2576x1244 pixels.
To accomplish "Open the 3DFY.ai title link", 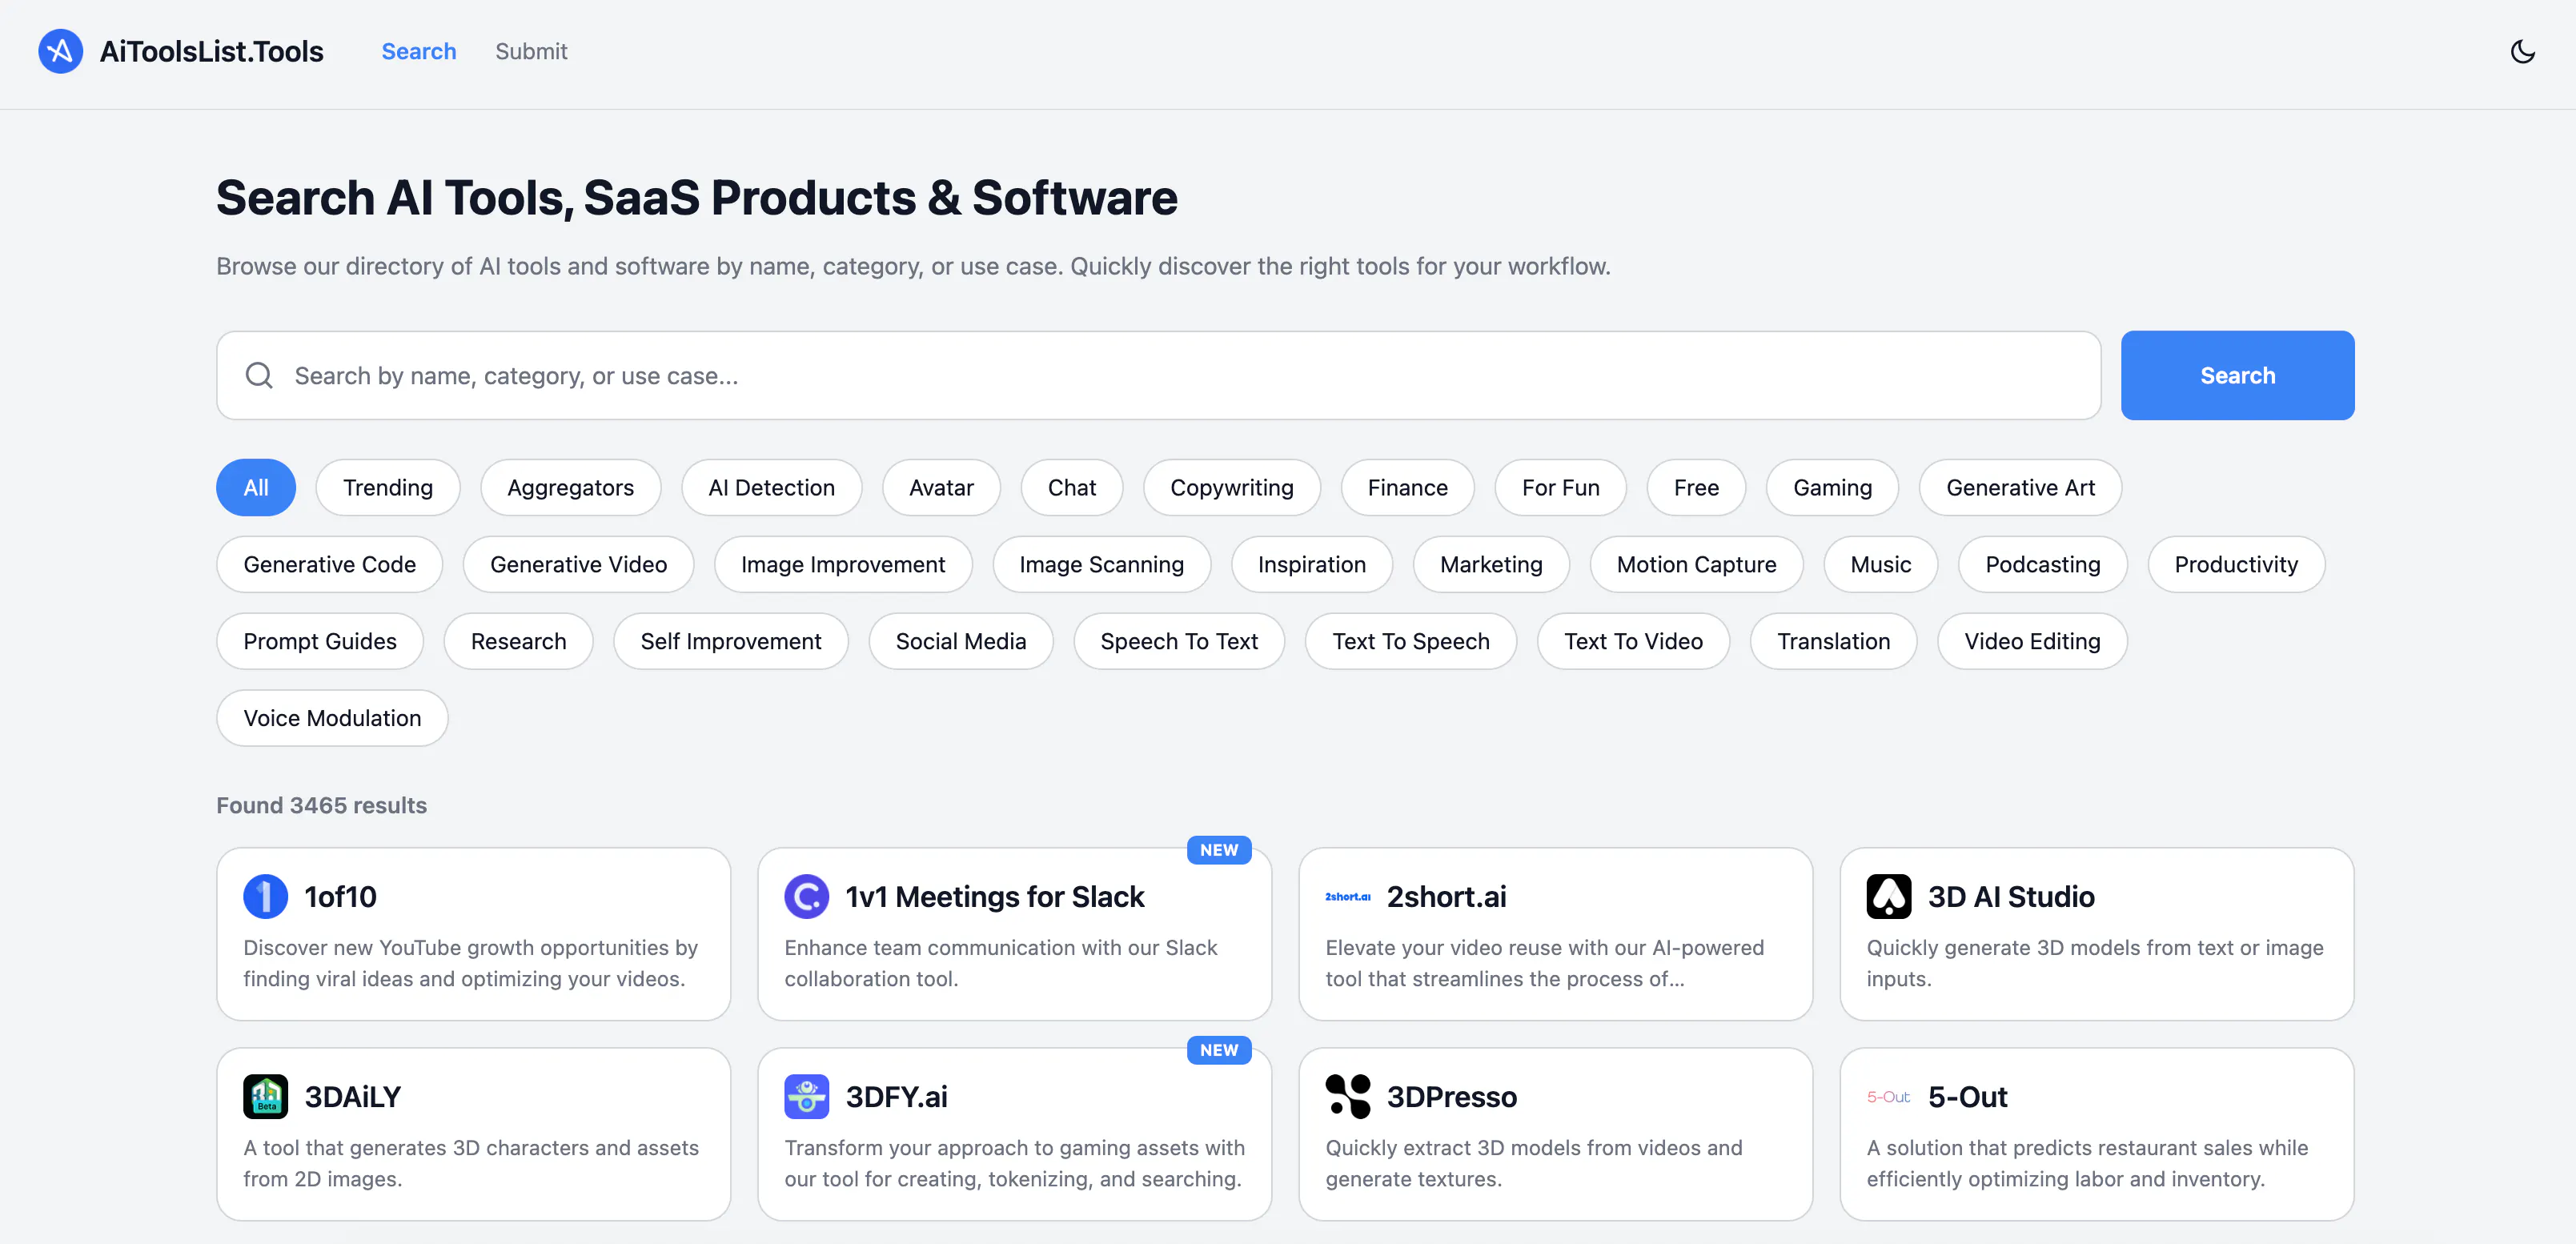I will click(x=896, y=1096).
